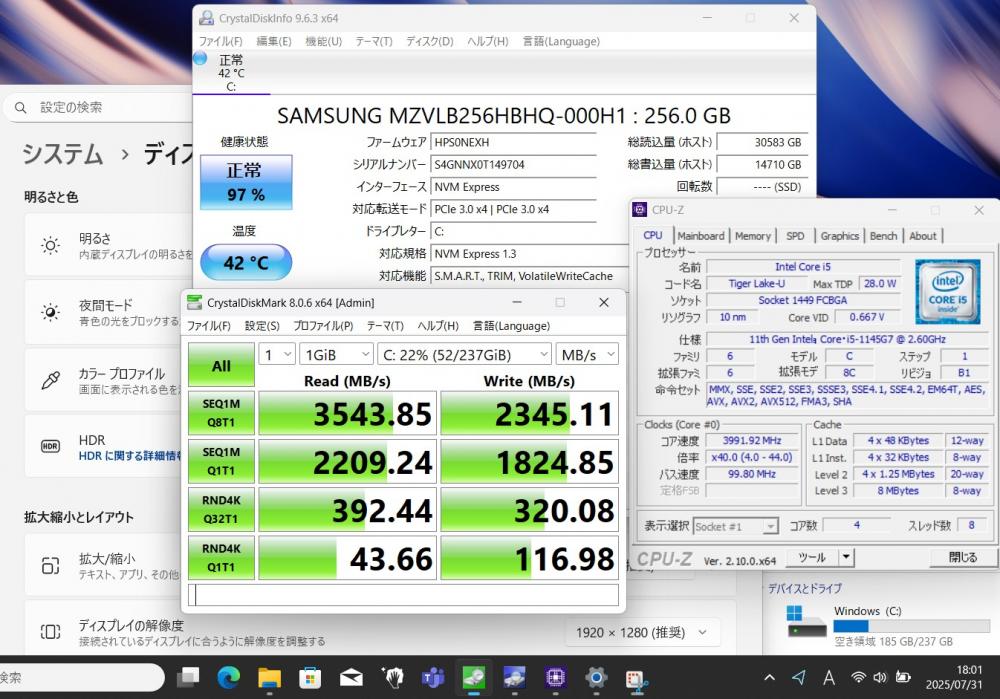This screenshot has width=1000, height=699.
Task: Expand the arrow beside ツール button
Action: click(x=846, y=557)
